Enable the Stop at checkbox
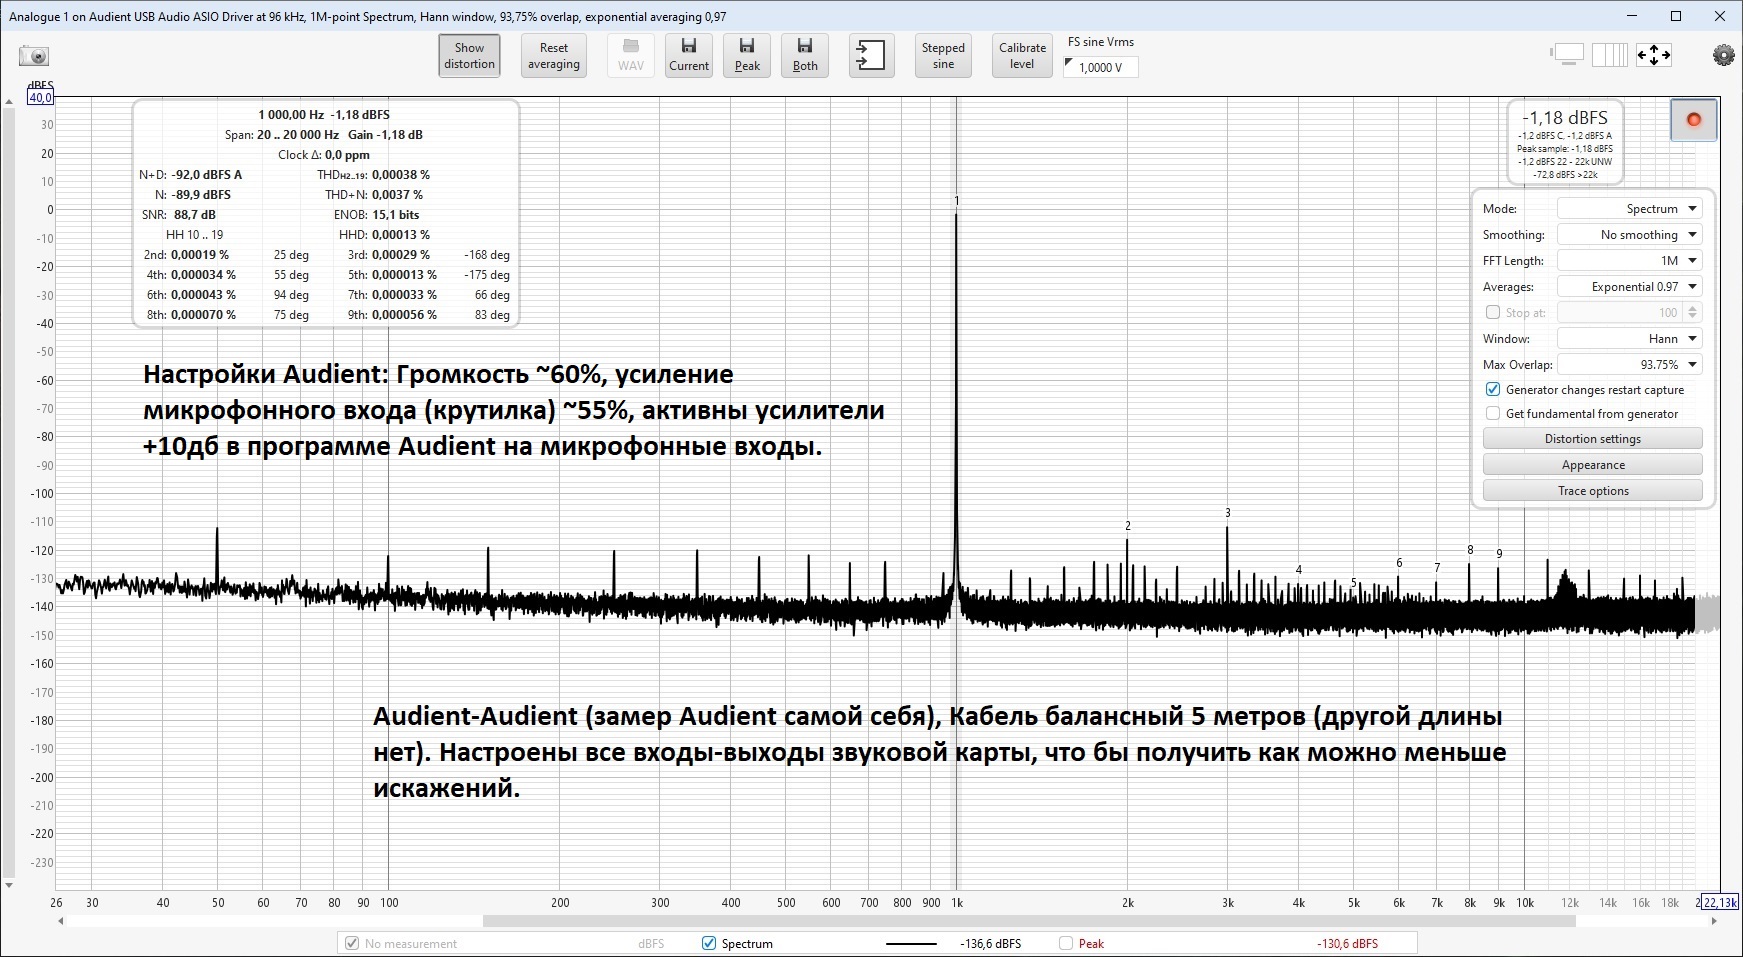The height and width of the screenshot is (957, 1743). [x=1493, y=313]
